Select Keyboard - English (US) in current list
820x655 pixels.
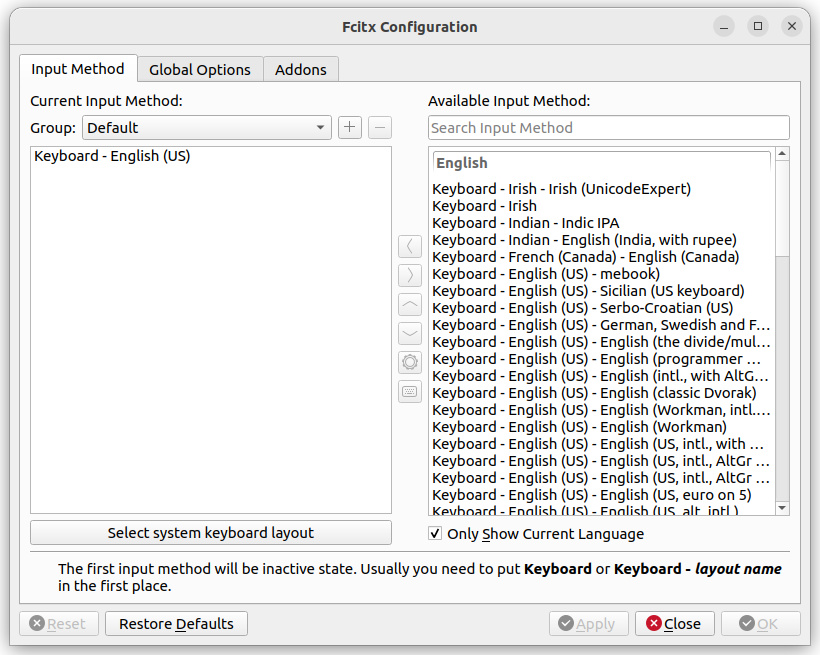pyautogui.click(x=211, y=156)
